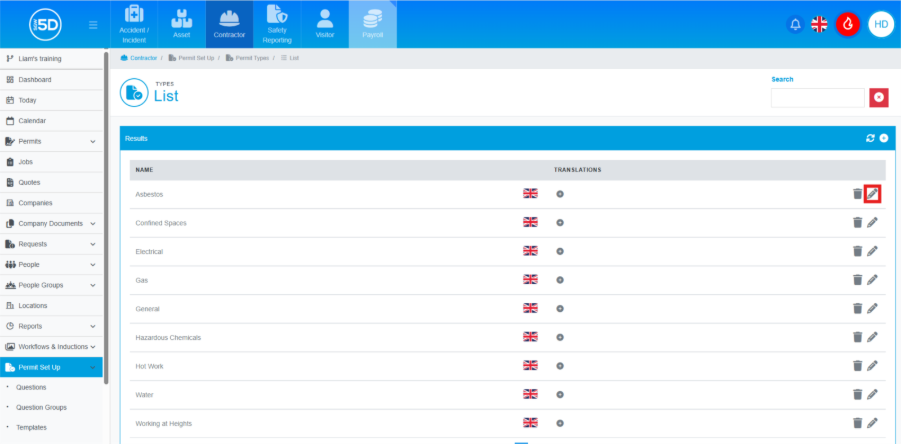Delete the Confined Spaces permit type
Screen dimensions: 903x444
(857, 223)
